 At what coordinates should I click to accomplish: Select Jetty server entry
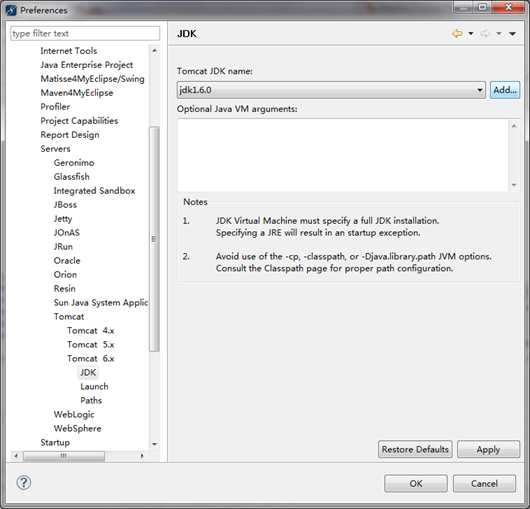(x=63, y=219)
